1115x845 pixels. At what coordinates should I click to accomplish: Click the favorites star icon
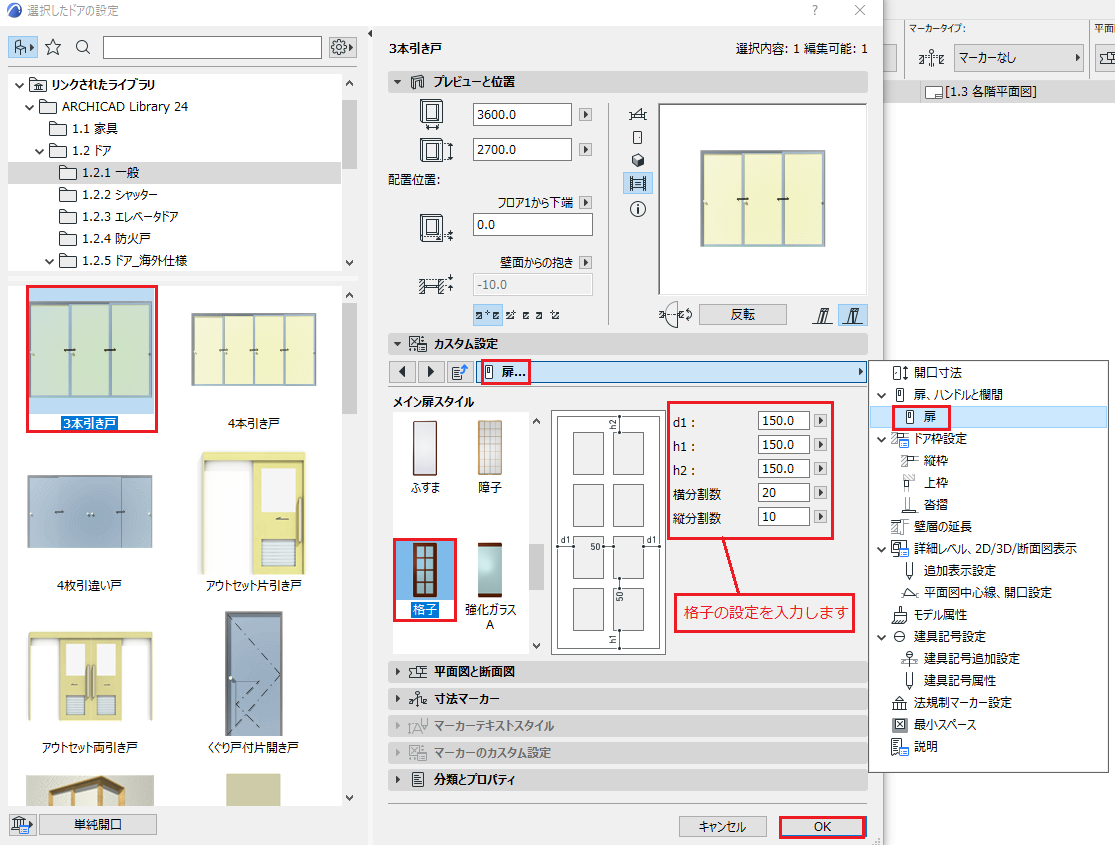[x=53, y=47]
